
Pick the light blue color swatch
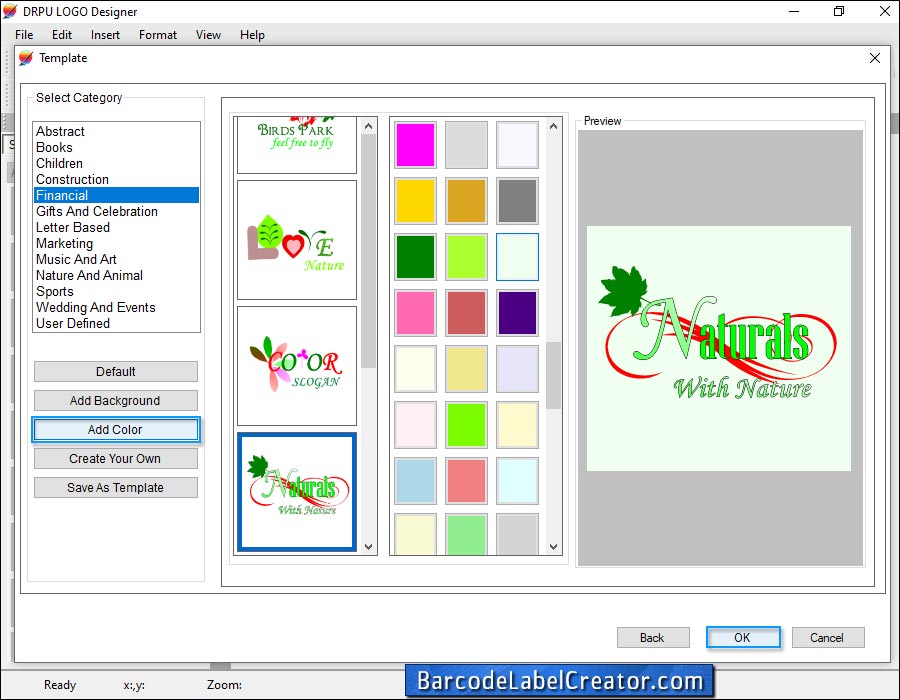415,481
